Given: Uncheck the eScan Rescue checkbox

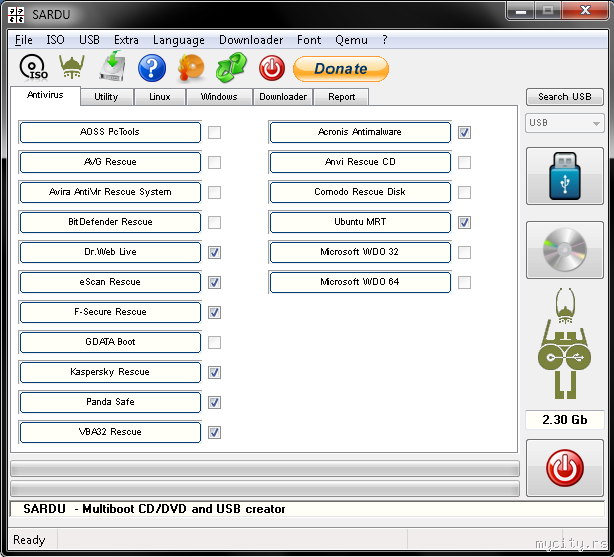Looking at the screenshot, I should coord(214,282).
